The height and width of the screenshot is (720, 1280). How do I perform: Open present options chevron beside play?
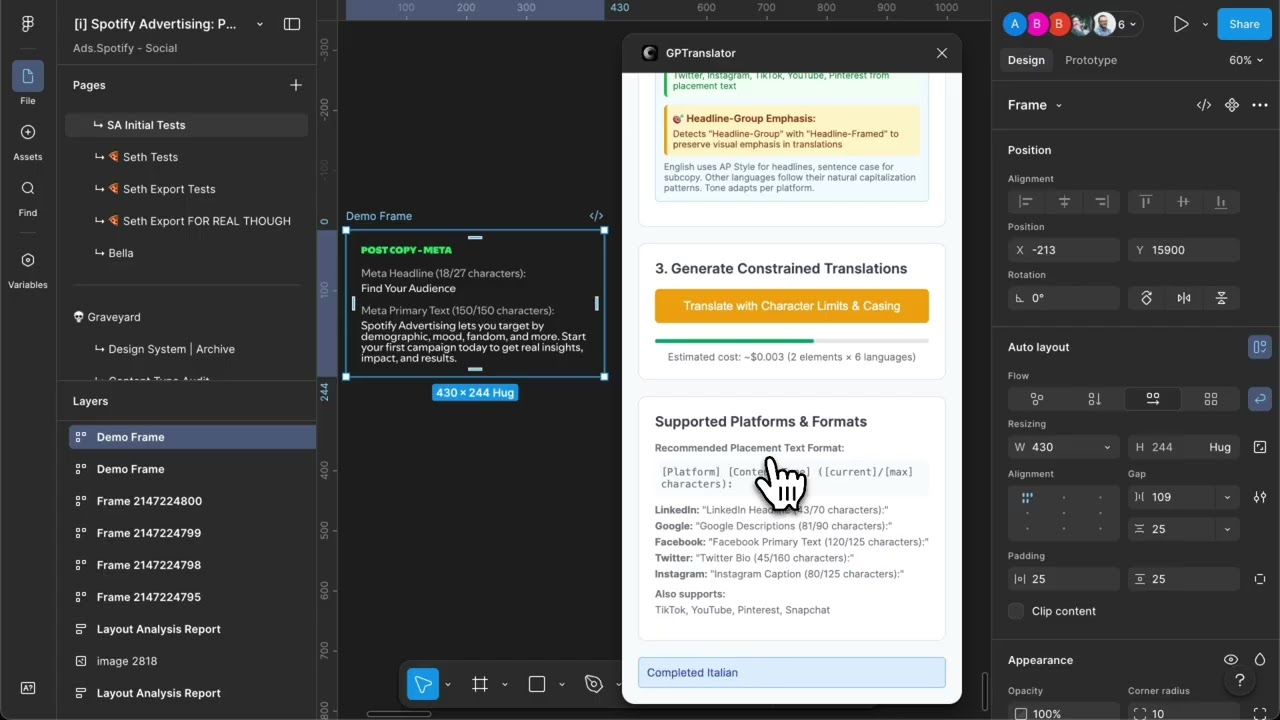pos(1205,24)
